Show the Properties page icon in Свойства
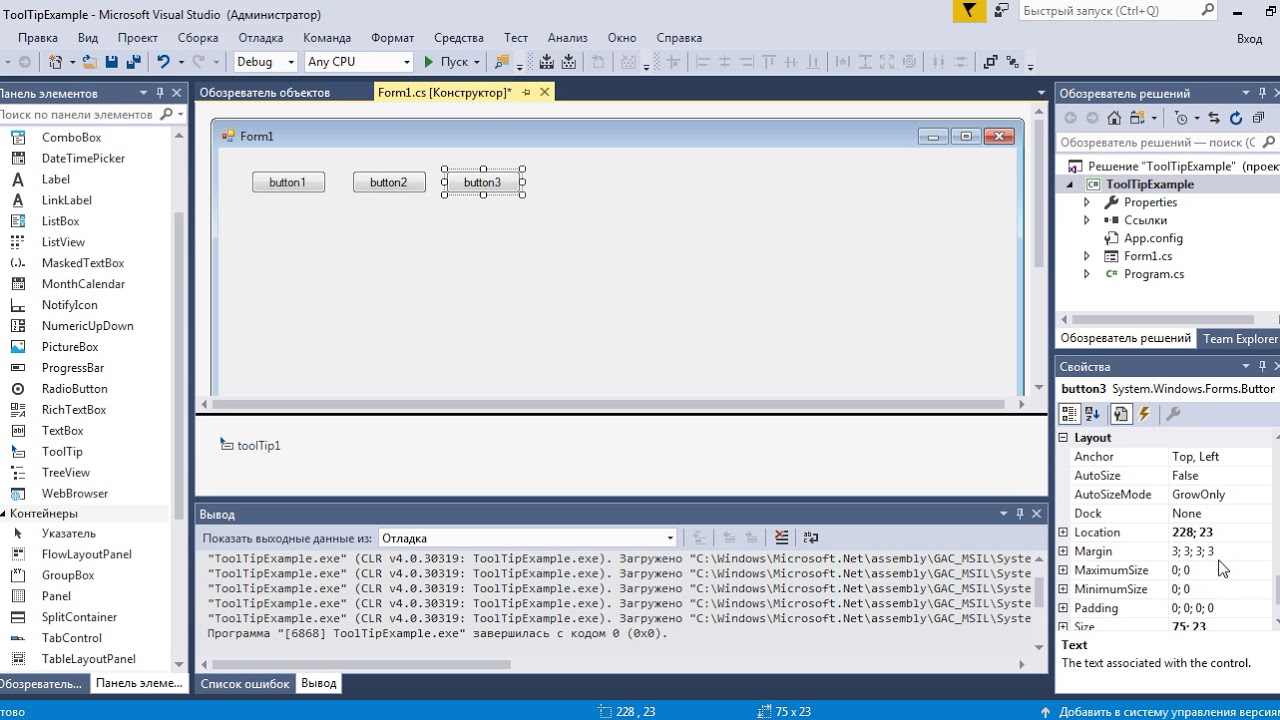 [x=1121, y=414]
